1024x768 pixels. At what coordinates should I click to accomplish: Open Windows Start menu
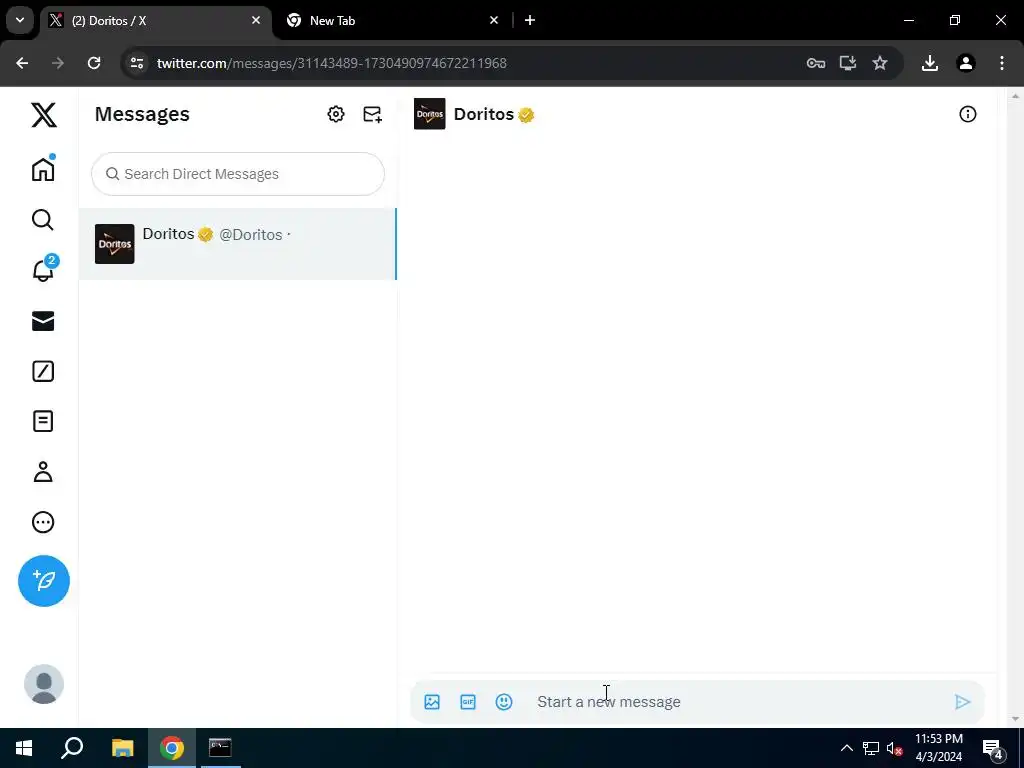pos(24,748)
